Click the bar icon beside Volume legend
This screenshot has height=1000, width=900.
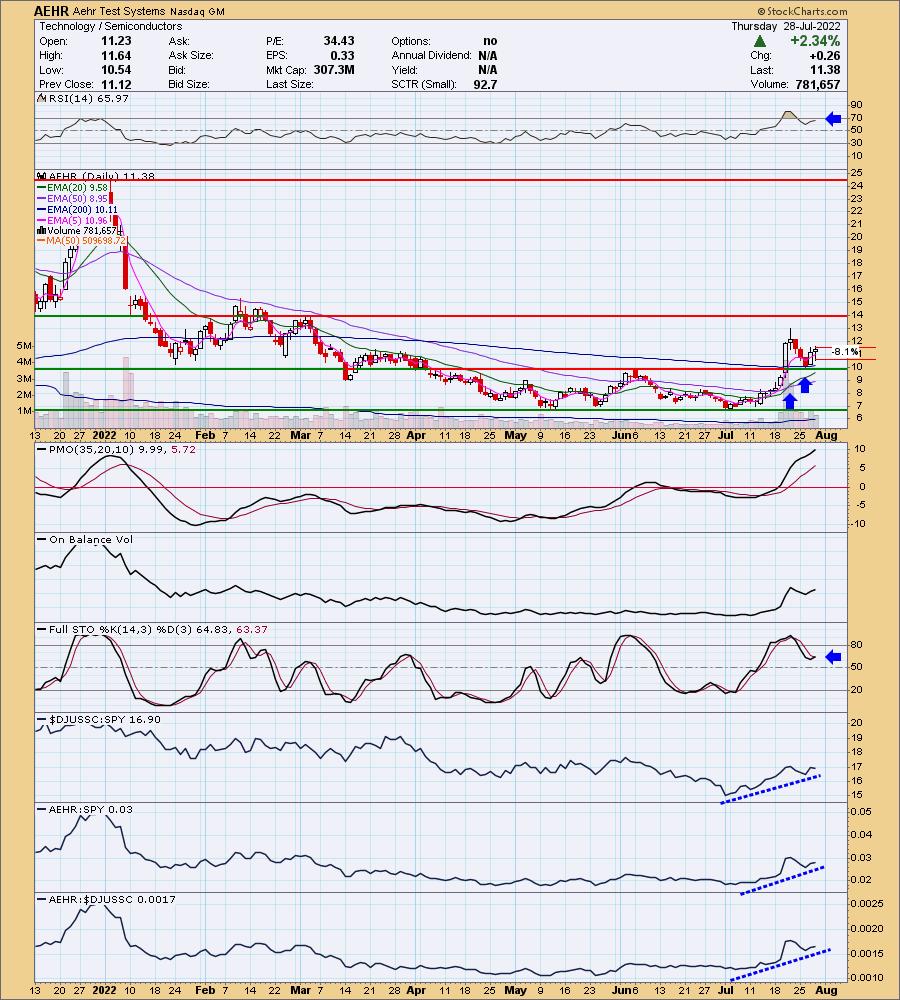[x=41, y=230]
